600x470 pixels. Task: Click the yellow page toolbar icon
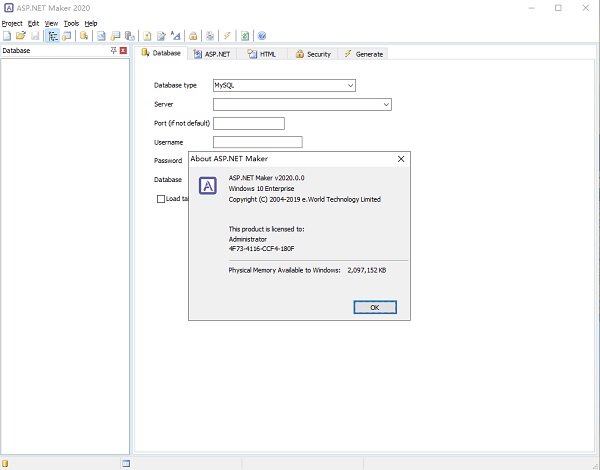pos(147,36)
